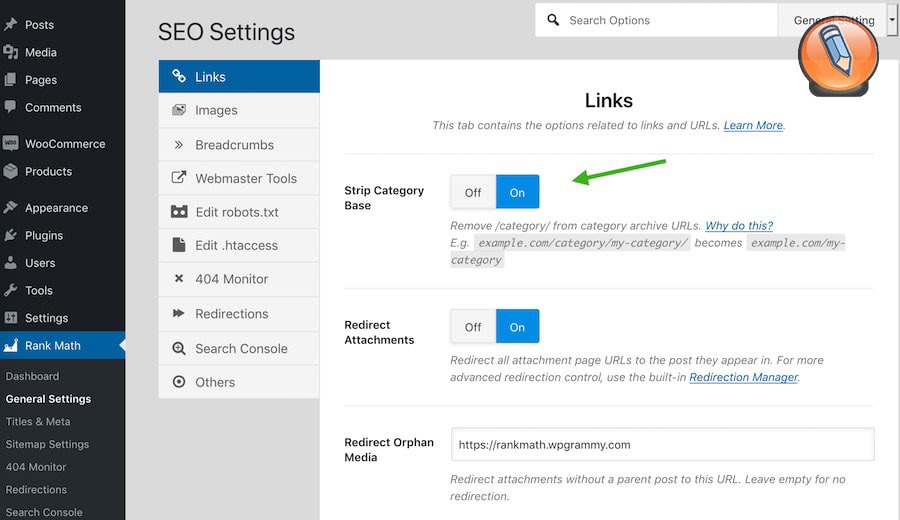This screenshot has height=520, width=900.
Task: Click the Links heading text
Action: point(608,100)
